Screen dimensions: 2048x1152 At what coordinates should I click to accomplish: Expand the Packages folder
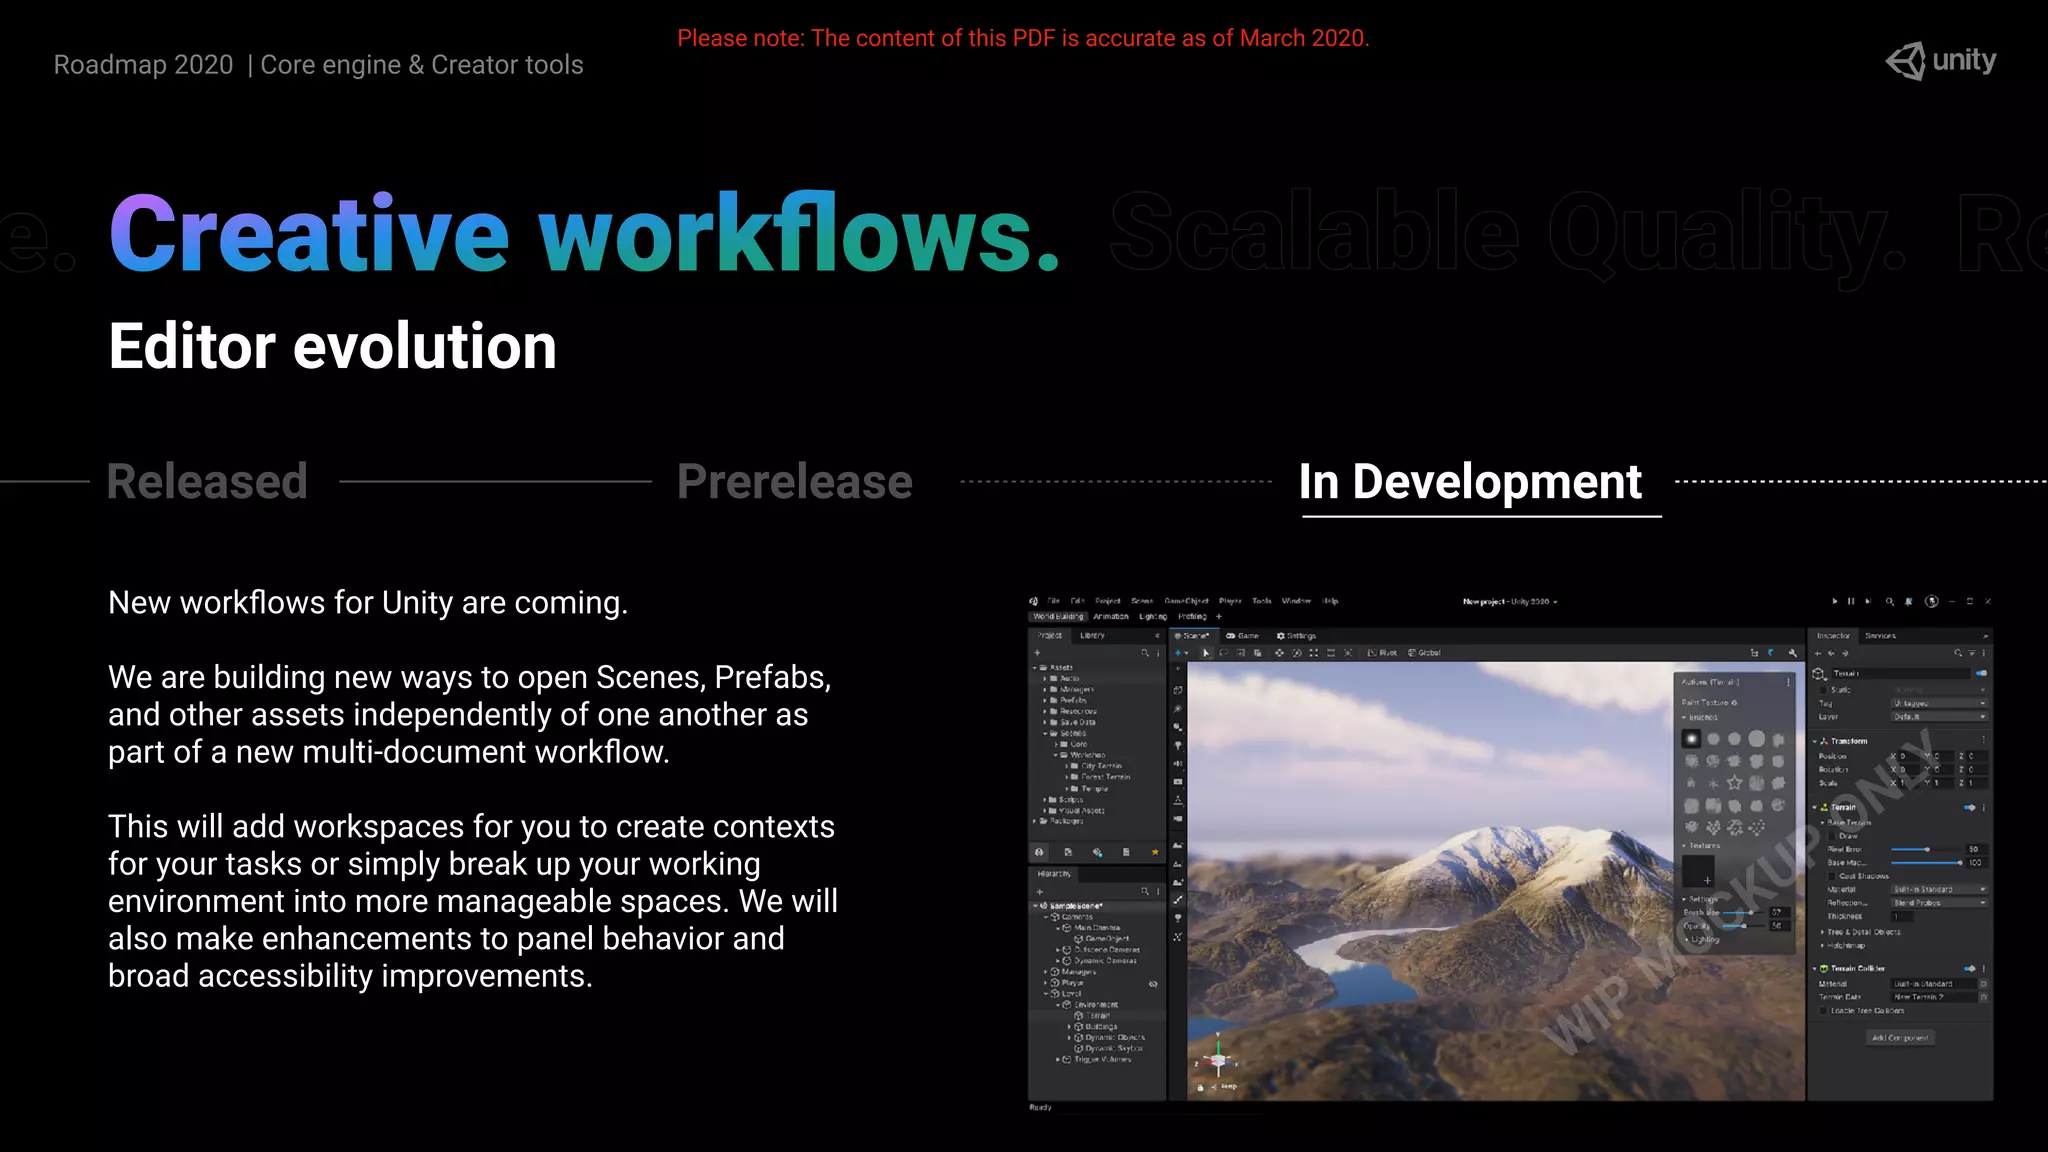coord(1034,821)
